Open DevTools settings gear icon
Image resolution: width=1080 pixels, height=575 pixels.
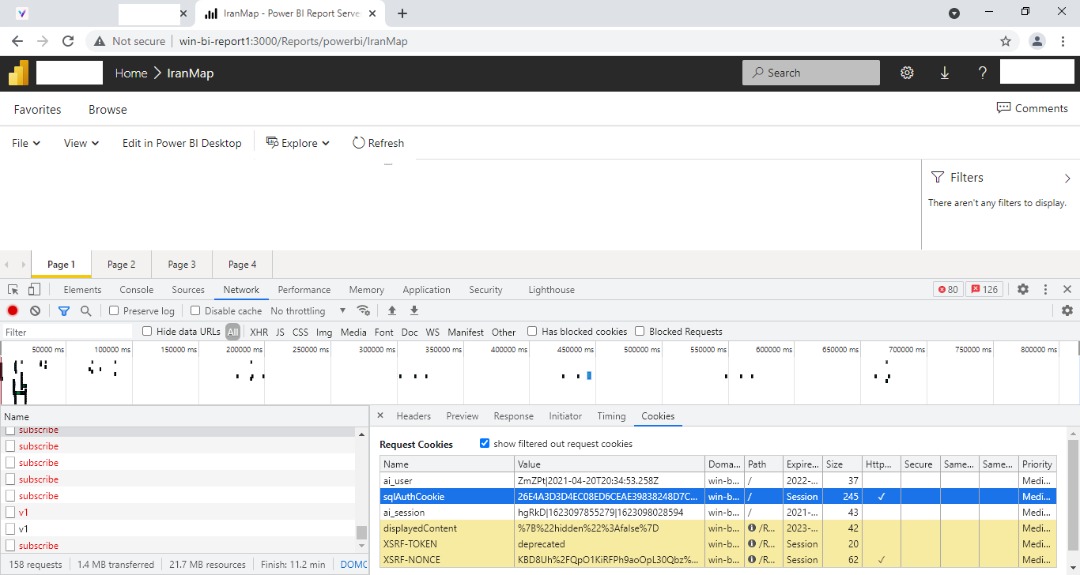tap(1023, 289)
